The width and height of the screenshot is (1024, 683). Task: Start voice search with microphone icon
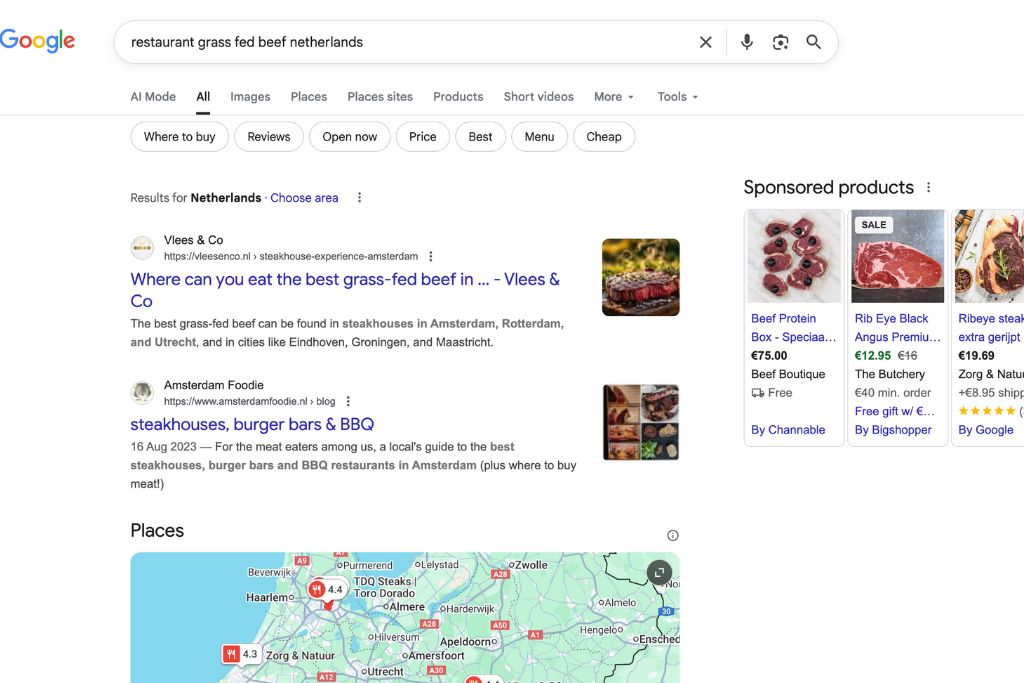746,42
